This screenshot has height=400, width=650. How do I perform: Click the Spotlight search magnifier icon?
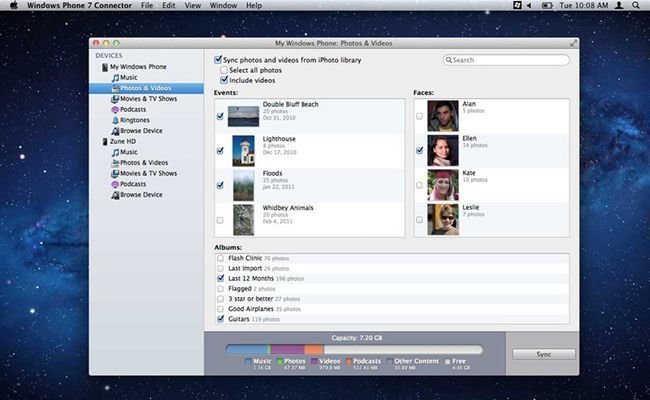click(x=636, y=5)
